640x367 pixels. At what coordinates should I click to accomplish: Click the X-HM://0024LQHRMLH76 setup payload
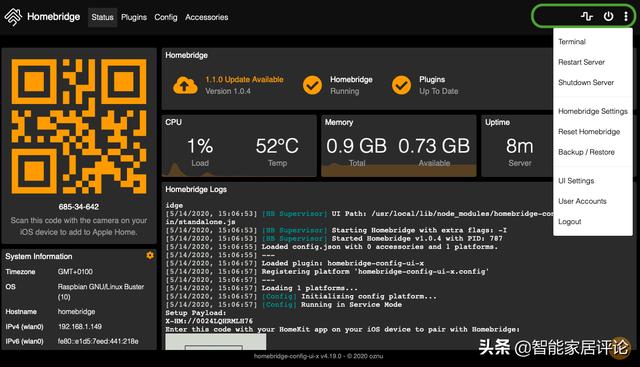pyautogui.click(x=209, y=321)
